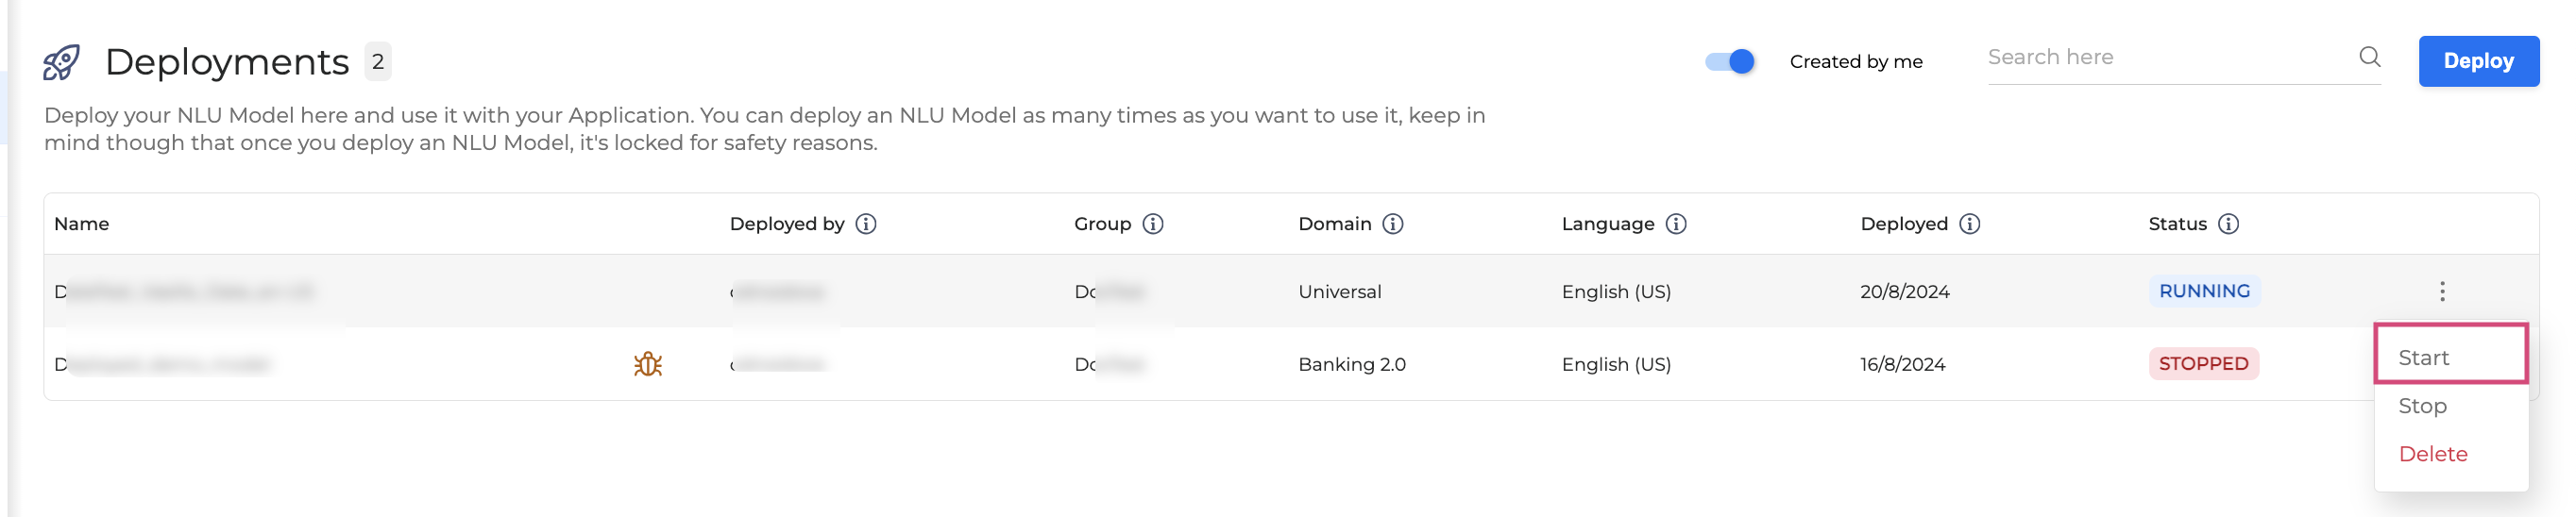Click the STOPPED status badge
This screenshot has height=517, width=2576.
[x=2203, y=364]
